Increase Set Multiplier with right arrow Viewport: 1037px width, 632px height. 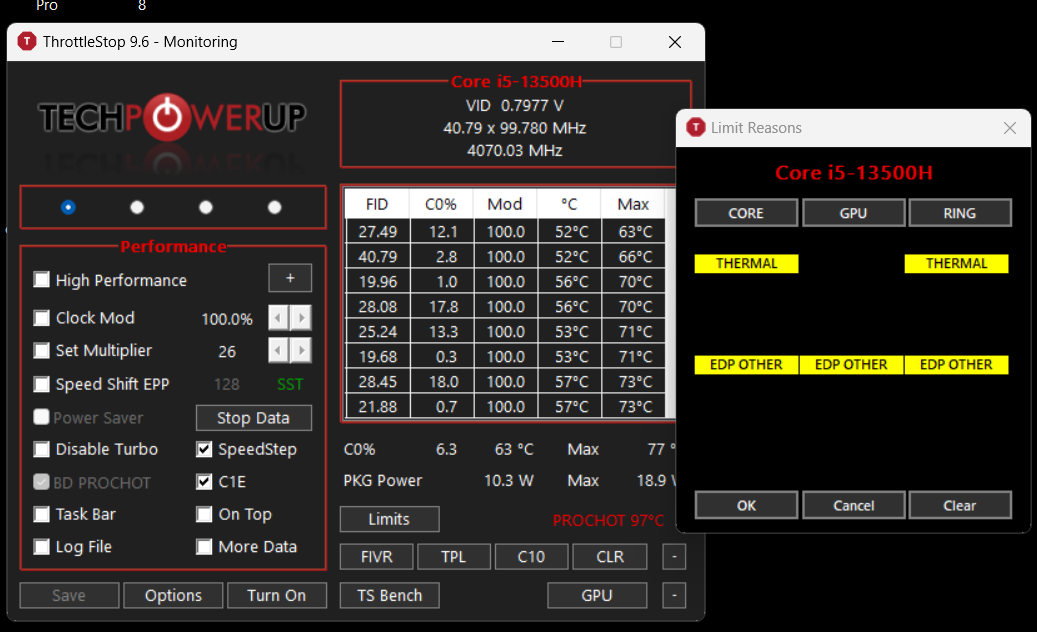tap(301, 350)
